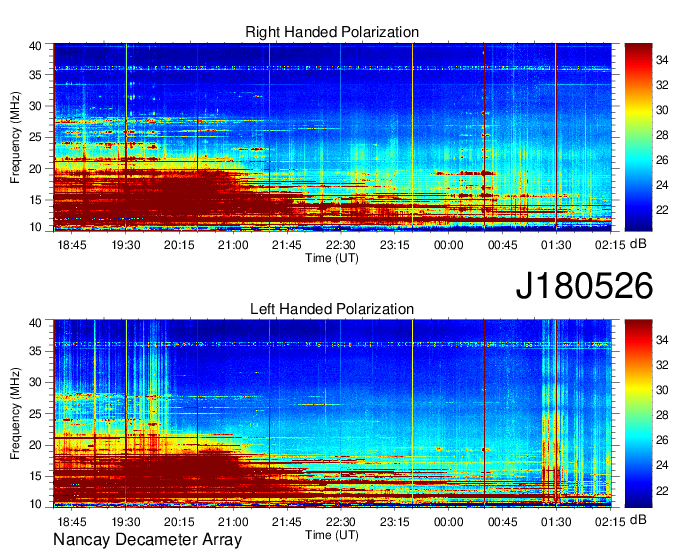Click the 22 value on upper color bar
This screenshot has height=552, width=680.
[662, 210]
